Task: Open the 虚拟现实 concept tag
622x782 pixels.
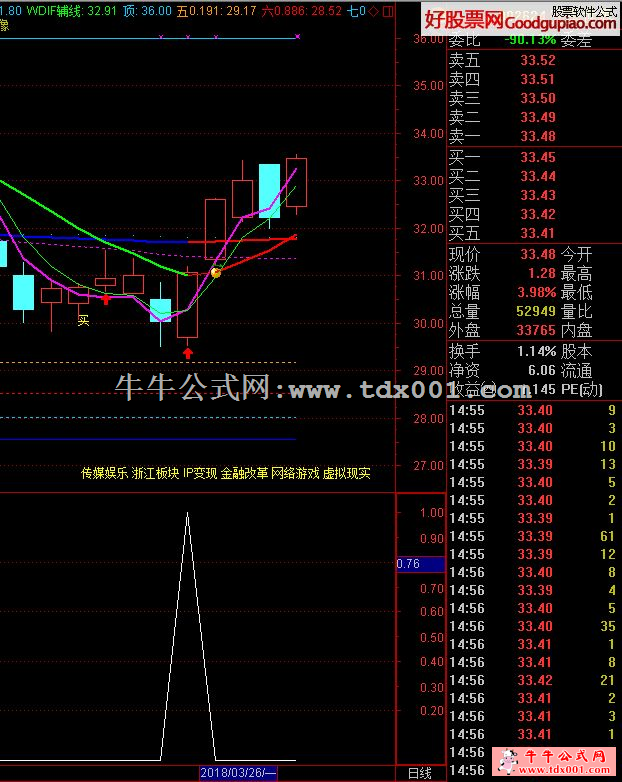Action: tap(347, 473)
